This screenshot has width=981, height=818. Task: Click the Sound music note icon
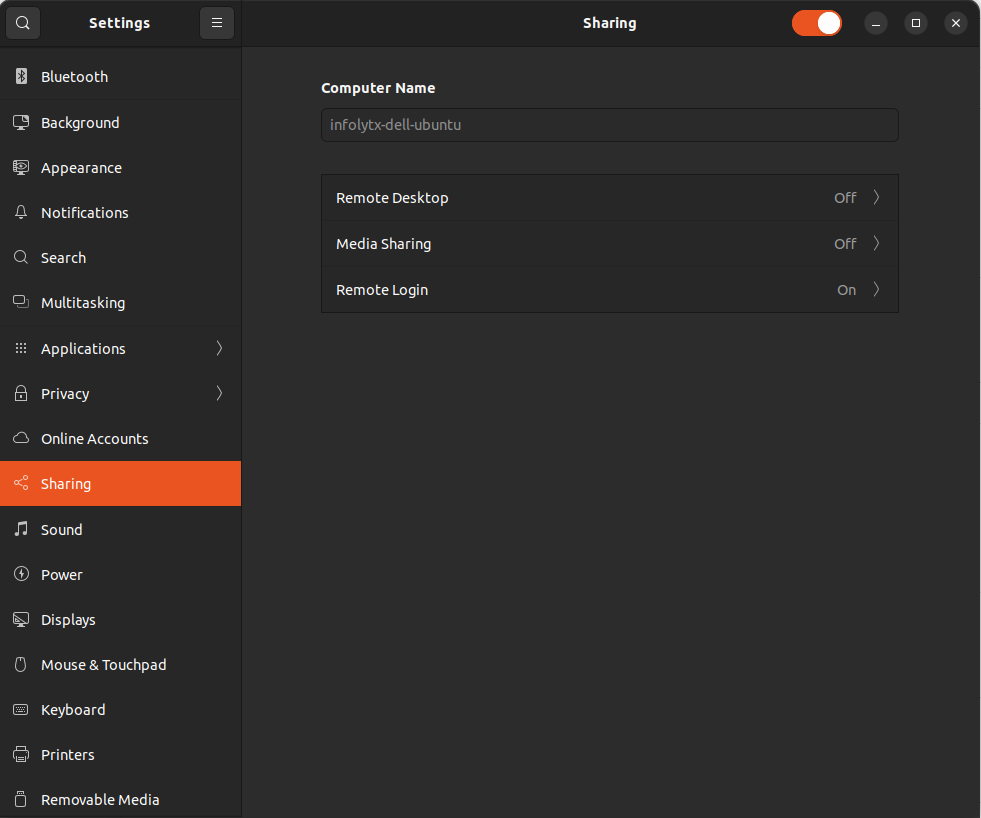click(21, 530)
